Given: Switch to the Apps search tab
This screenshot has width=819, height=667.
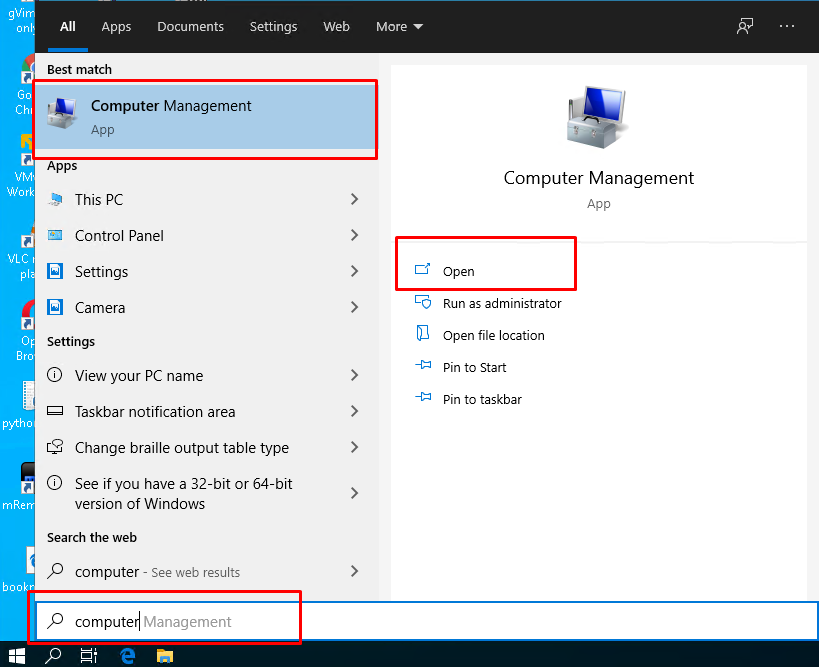Looking at the screenshot, I should point(116,27).
